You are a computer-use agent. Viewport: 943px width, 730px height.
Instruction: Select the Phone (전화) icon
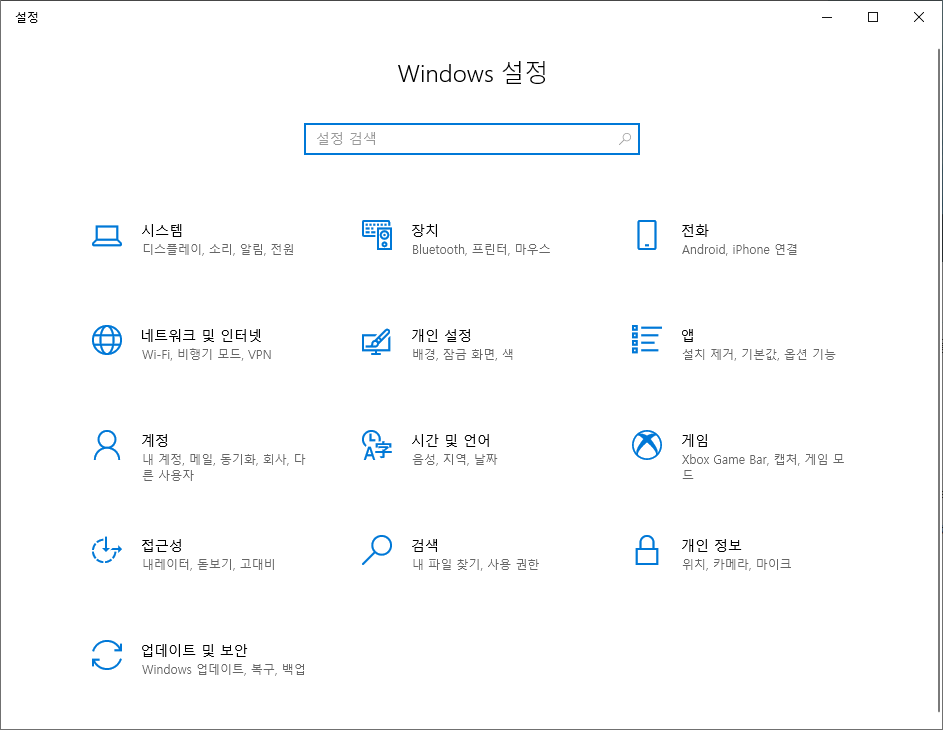tap(647, 235)
